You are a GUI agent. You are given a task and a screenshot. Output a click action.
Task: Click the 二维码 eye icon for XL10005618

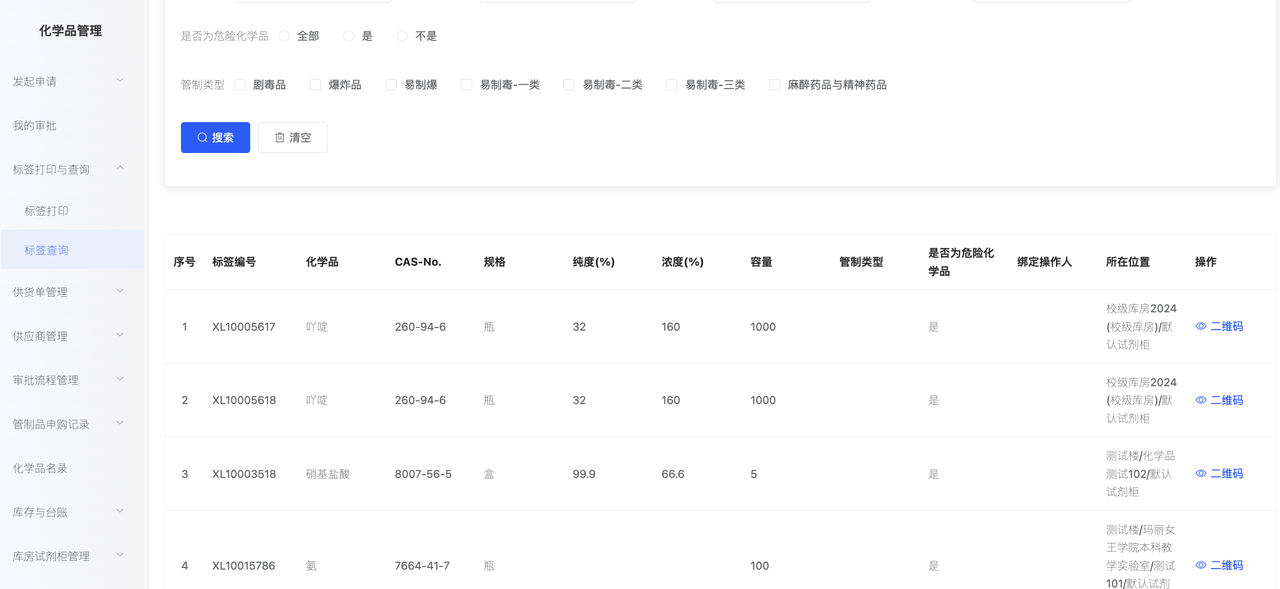[x=1201, y=400]
